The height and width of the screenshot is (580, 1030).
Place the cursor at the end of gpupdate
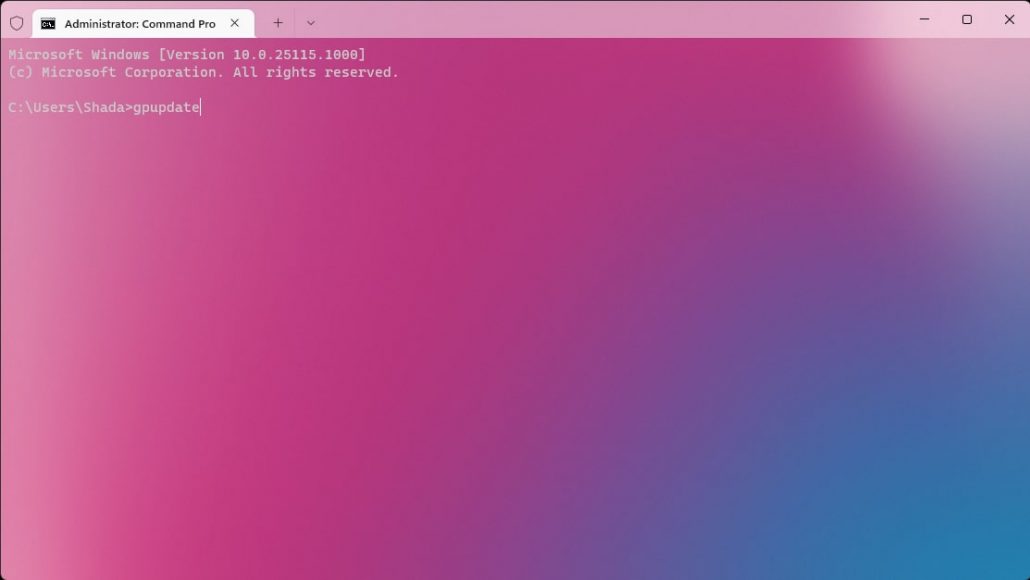tap(200, 107)
